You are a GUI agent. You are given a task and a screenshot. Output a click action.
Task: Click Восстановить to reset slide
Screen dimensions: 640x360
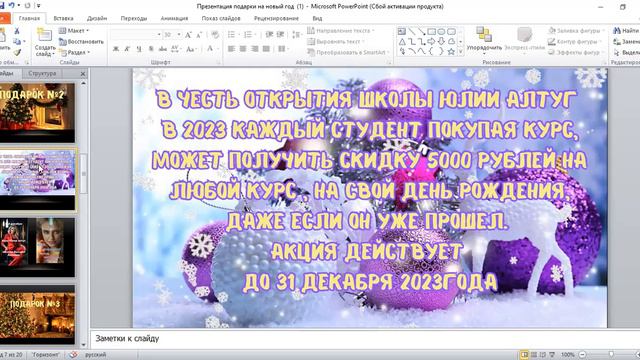tap(81, 42)
